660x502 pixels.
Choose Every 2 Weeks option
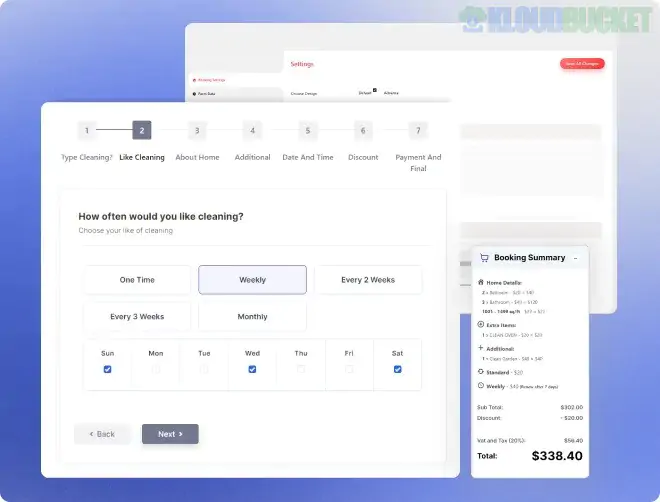tap(368, 280)
